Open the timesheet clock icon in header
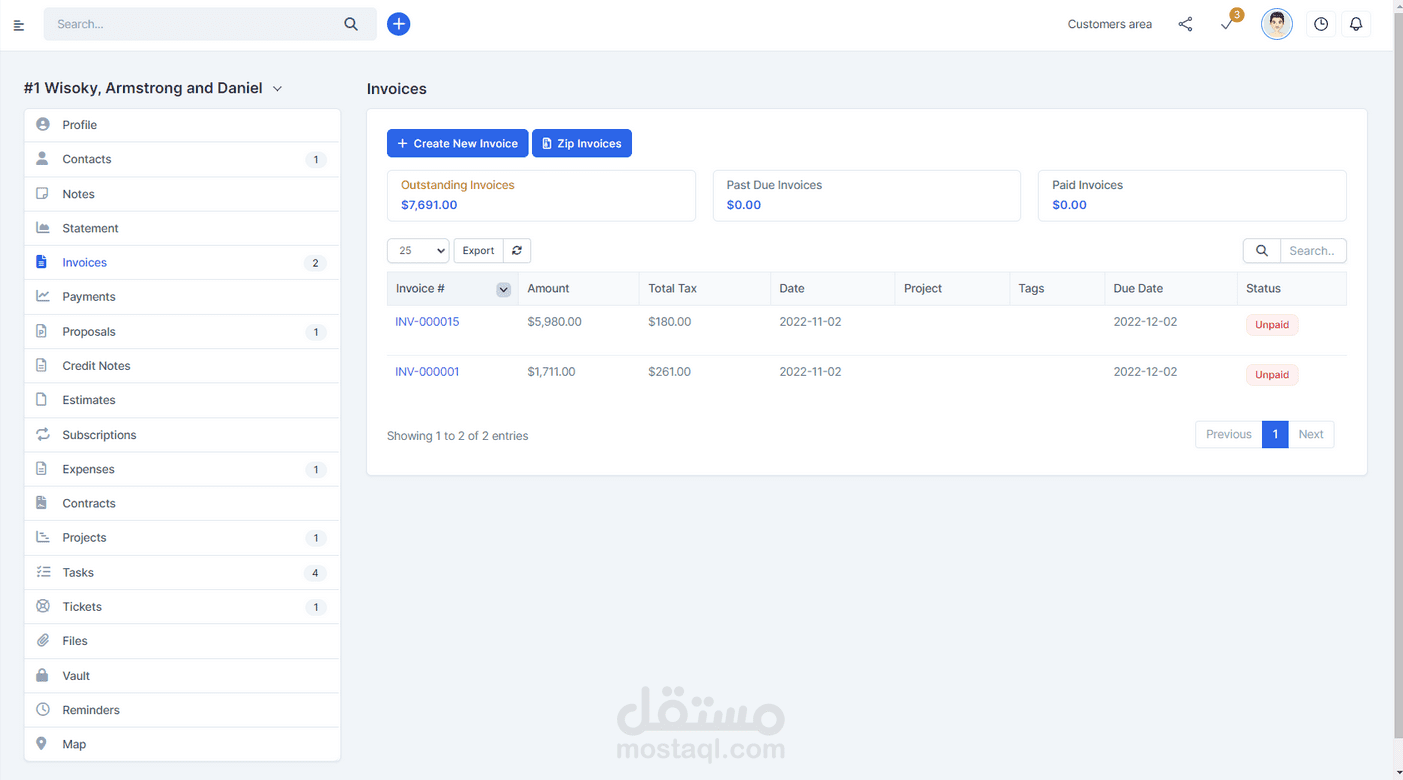The height and width of the screenshot is (780, 1403). [x=1321, y=24]
